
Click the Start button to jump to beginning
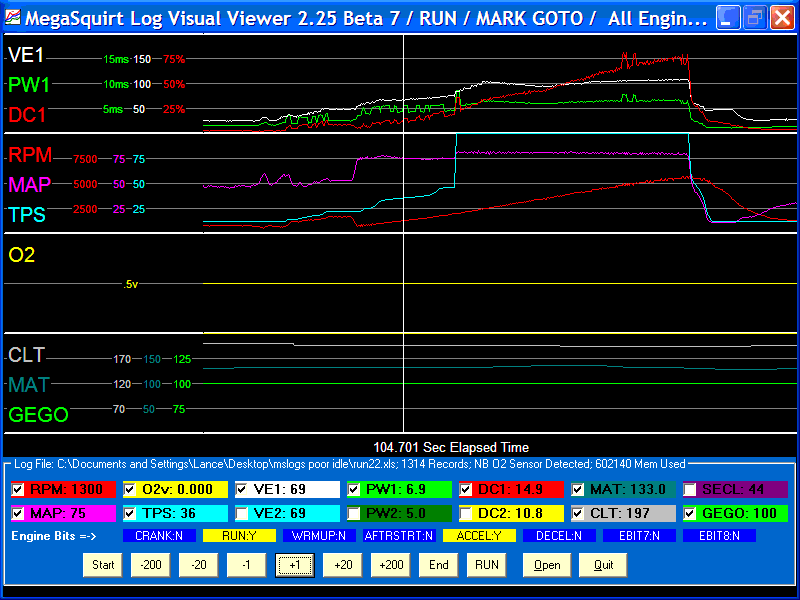coord(103,565)
